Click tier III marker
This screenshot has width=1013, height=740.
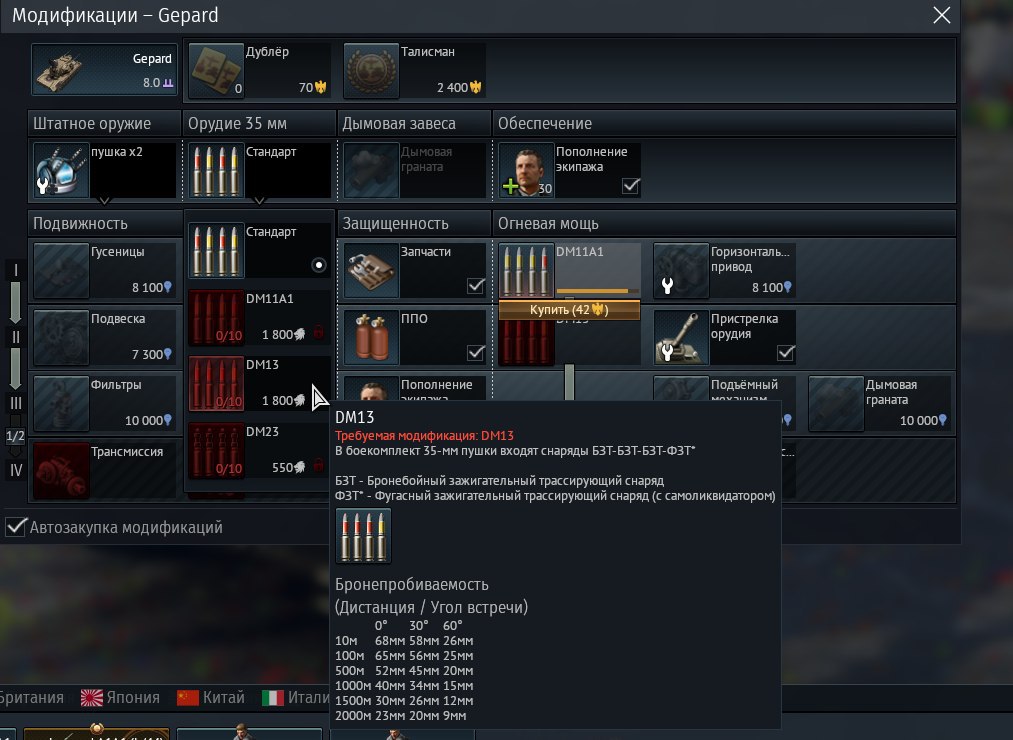tap(16, 403)
